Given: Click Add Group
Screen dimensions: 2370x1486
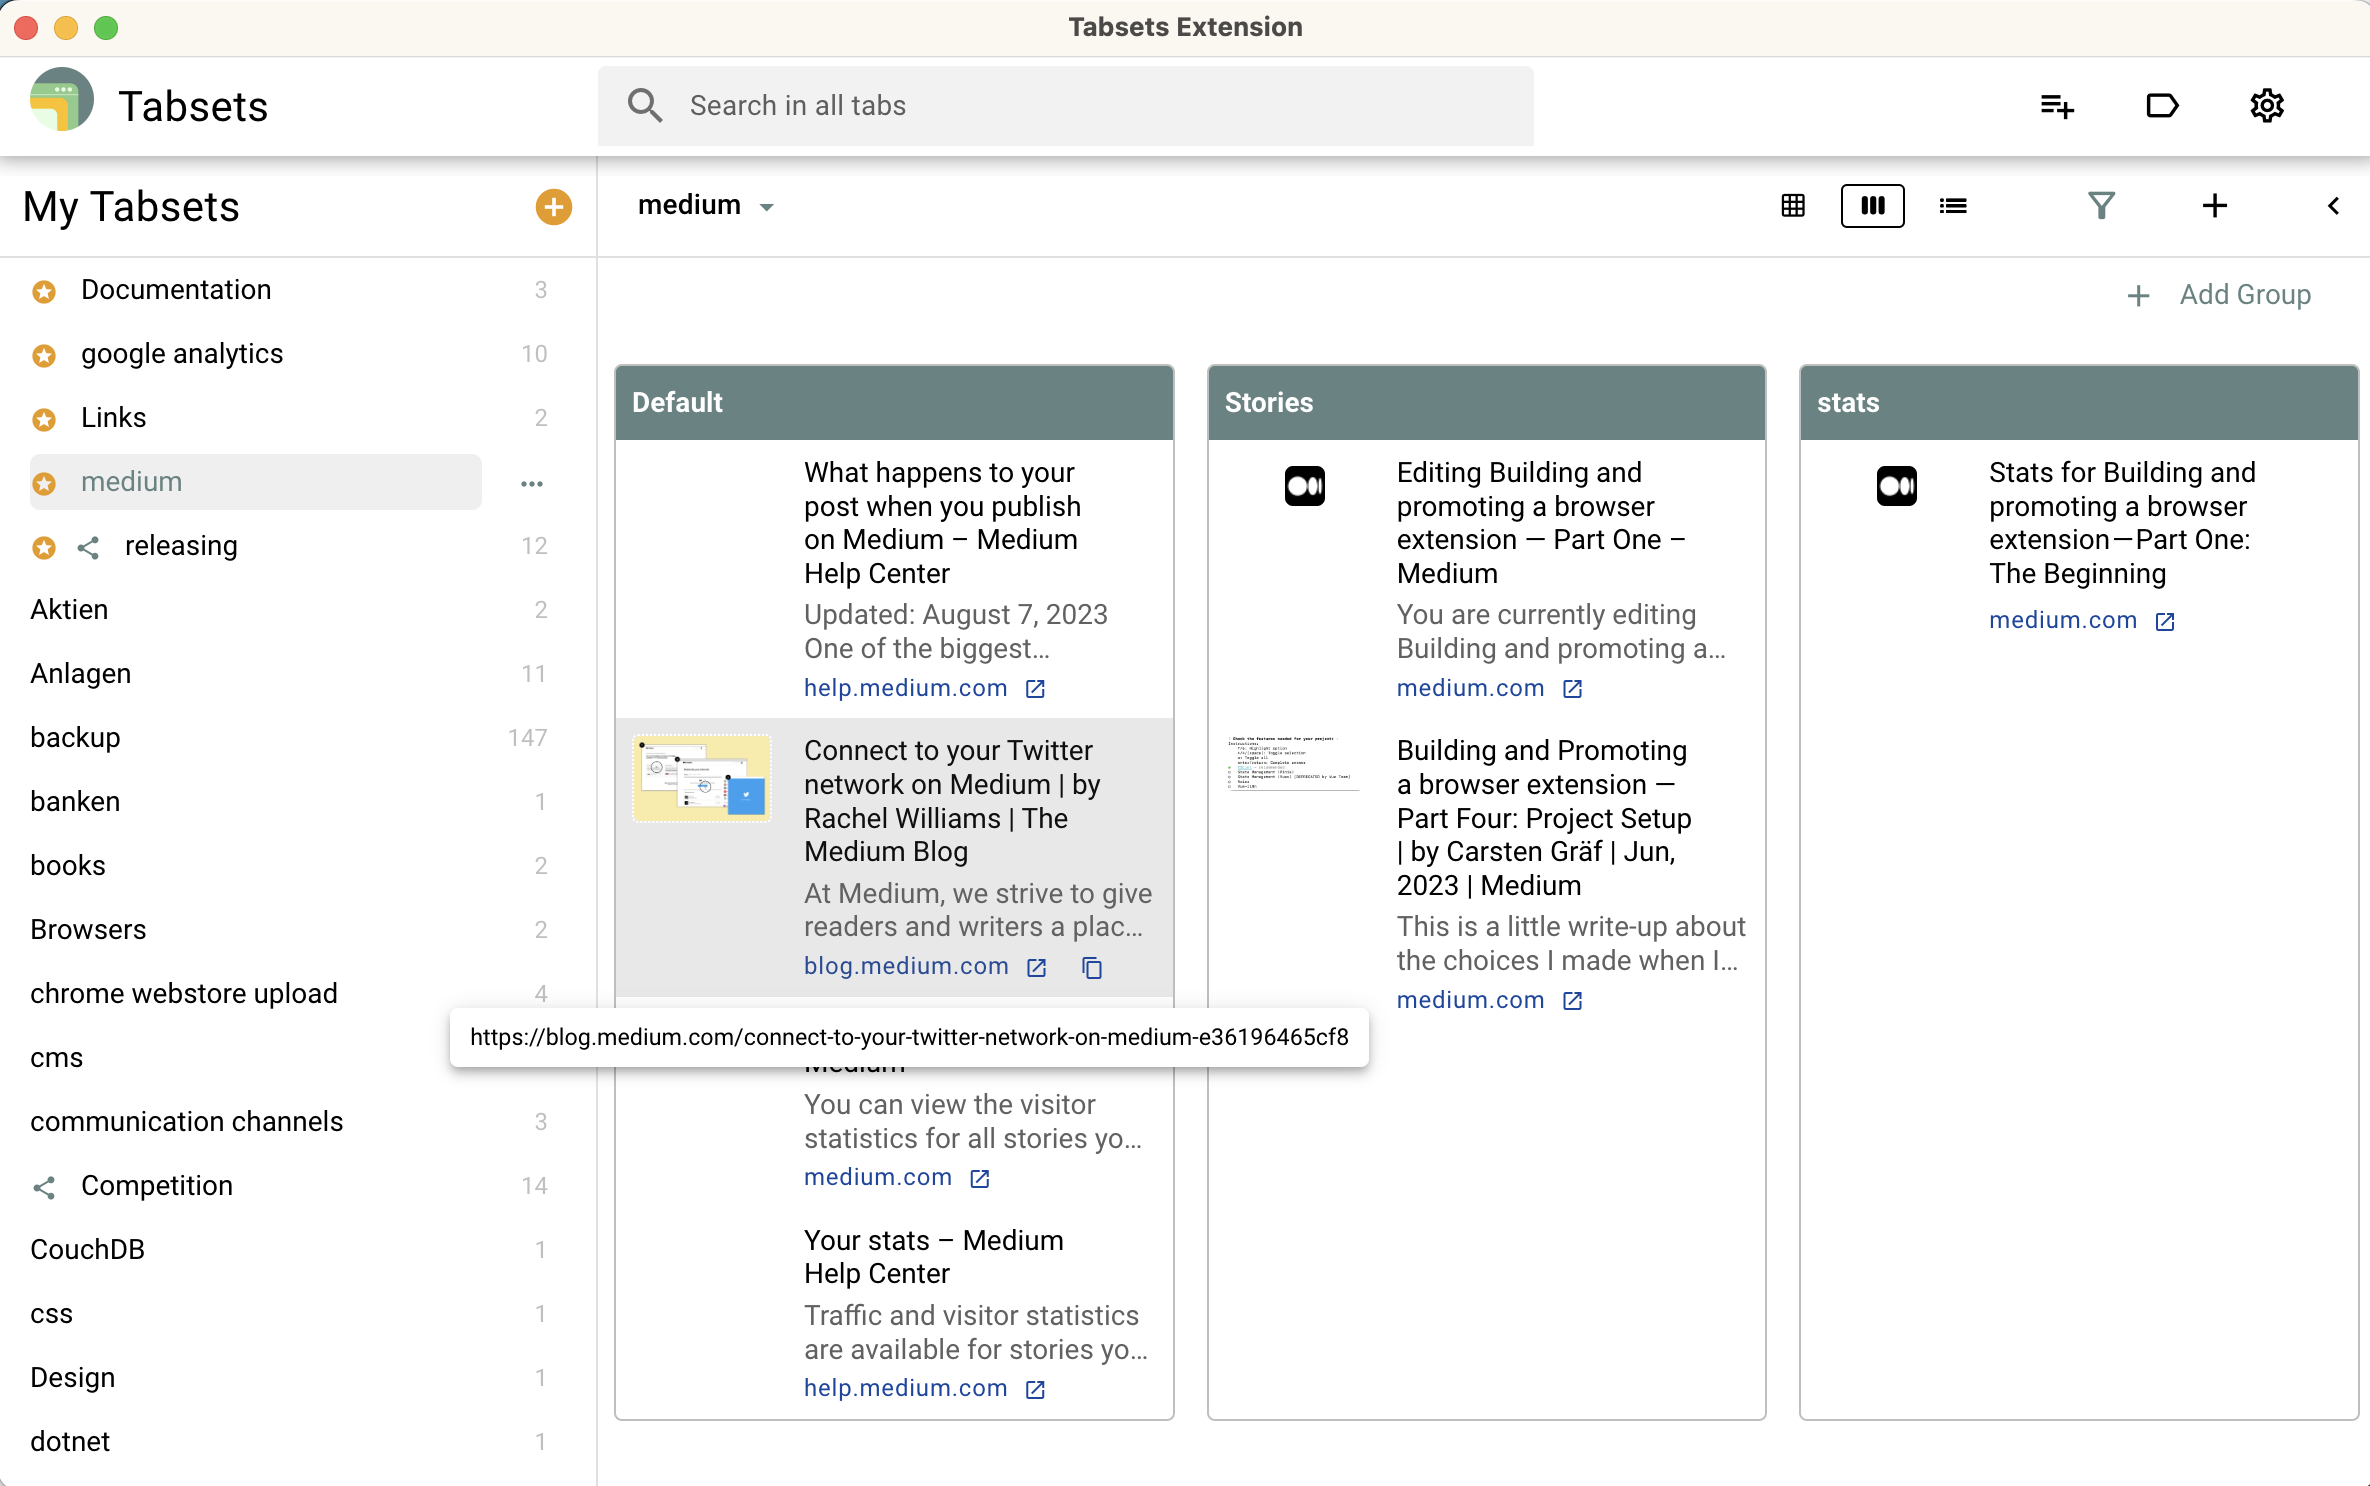Looking at the screenshot, I should tap(2218, 295).
